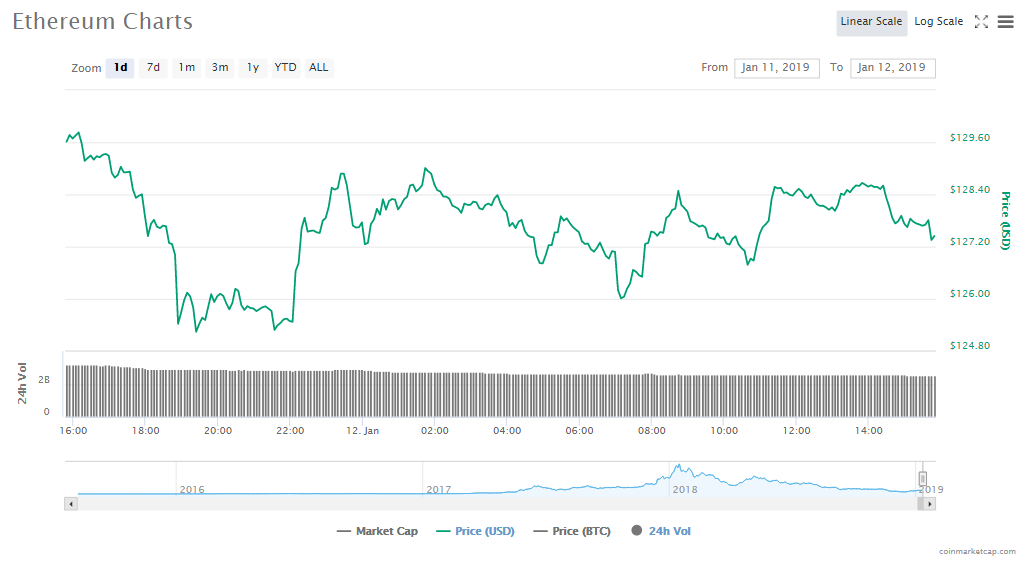Image resolution: width=1034 pixels, height=562 pixels.
Task: Toggle the Market Cap legend series
Action: pyautogui.click(x=378, y=531)
